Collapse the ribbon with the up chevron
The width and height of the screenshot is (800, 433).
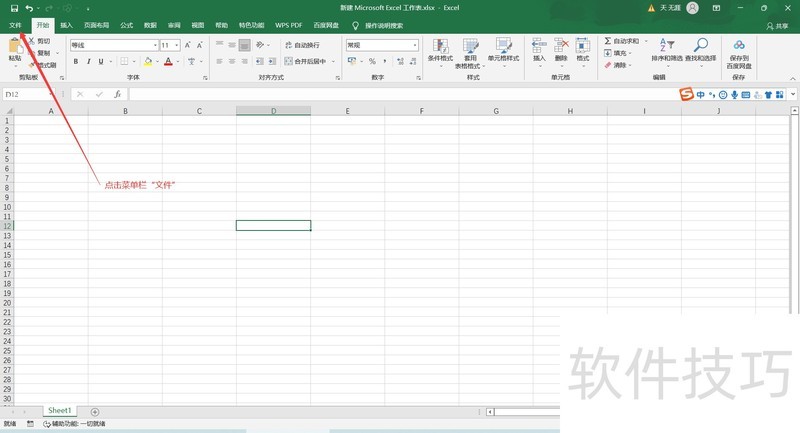click(792, 79)
